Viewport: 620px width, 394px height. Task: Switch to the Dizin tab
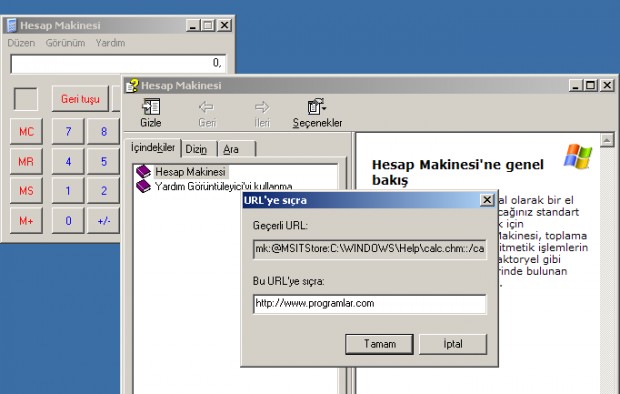pyautogui.click(x=197, y=149)
